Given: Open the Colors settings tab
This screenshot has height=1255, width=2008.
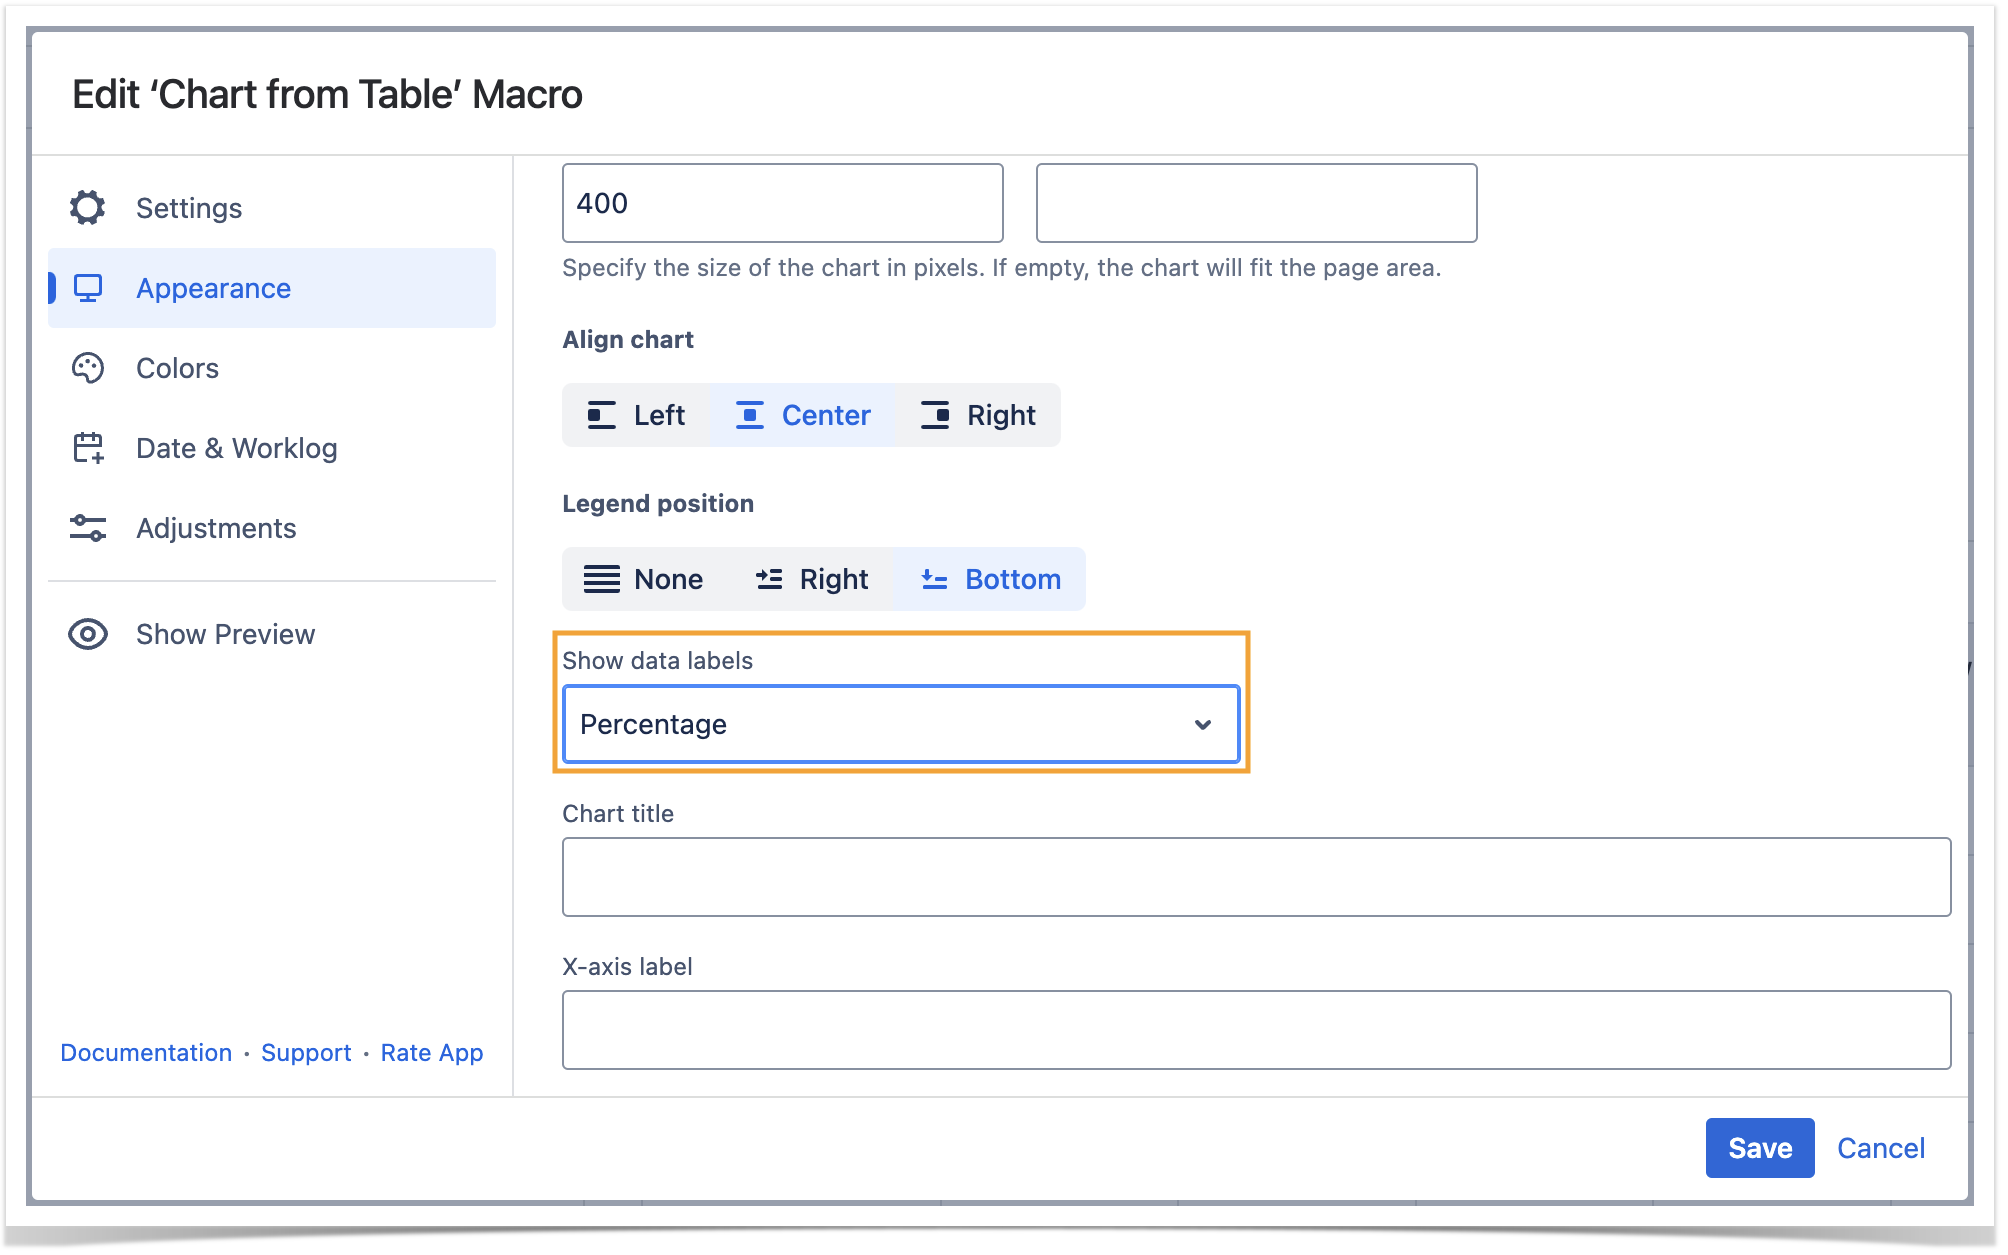Looking at the screenshot, I should point(177,368).
